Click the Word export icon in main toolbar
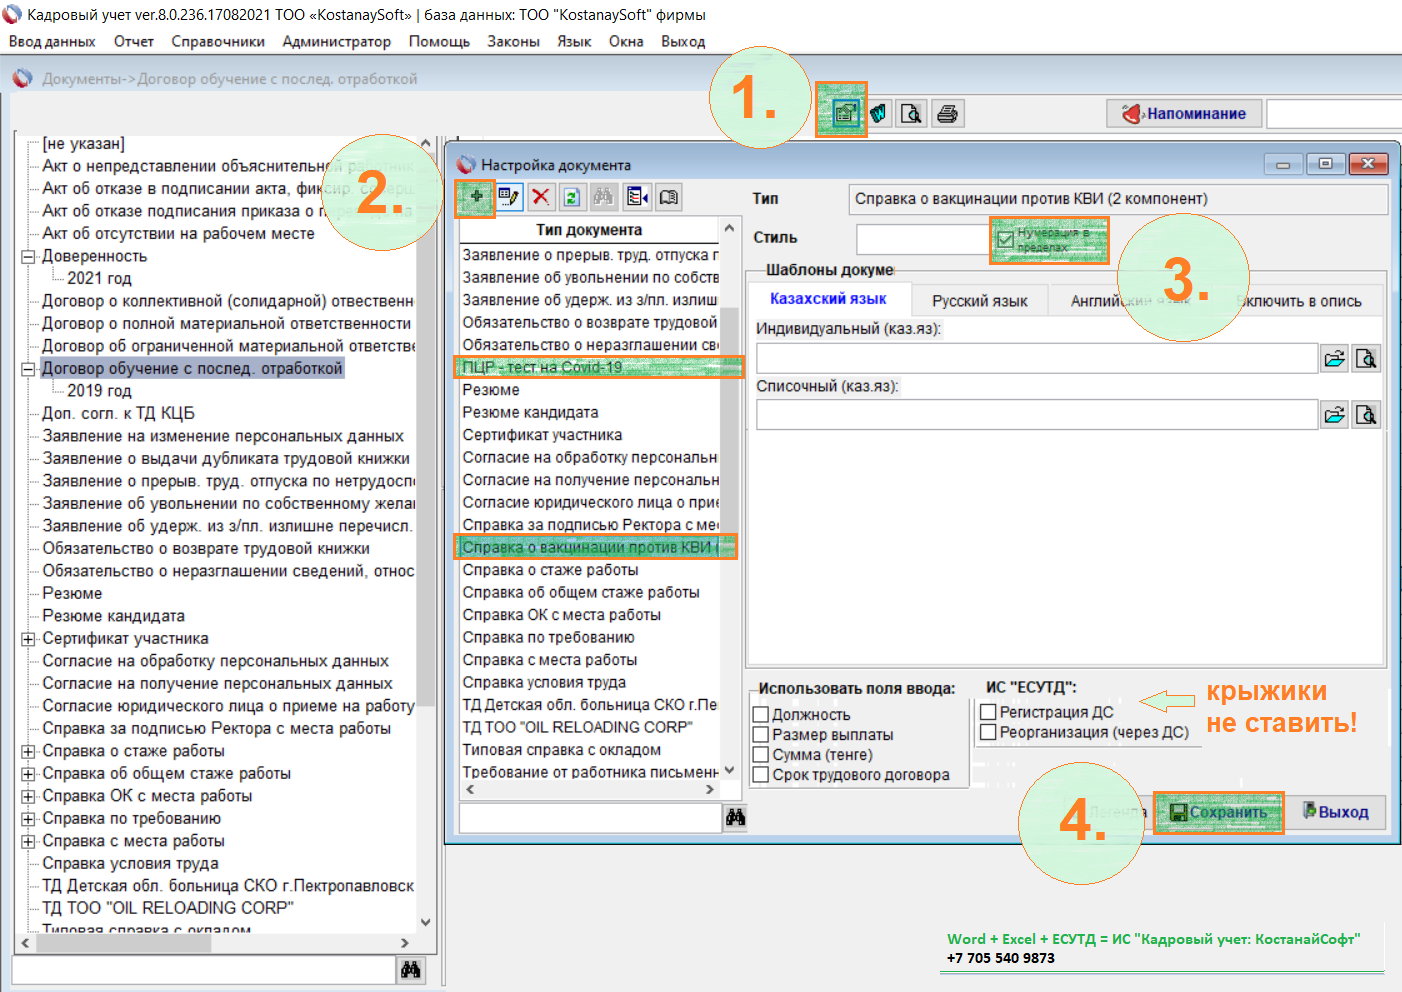Image resolution: width=1402 pixels, height=992 pixels. click(x=878, y=113)
